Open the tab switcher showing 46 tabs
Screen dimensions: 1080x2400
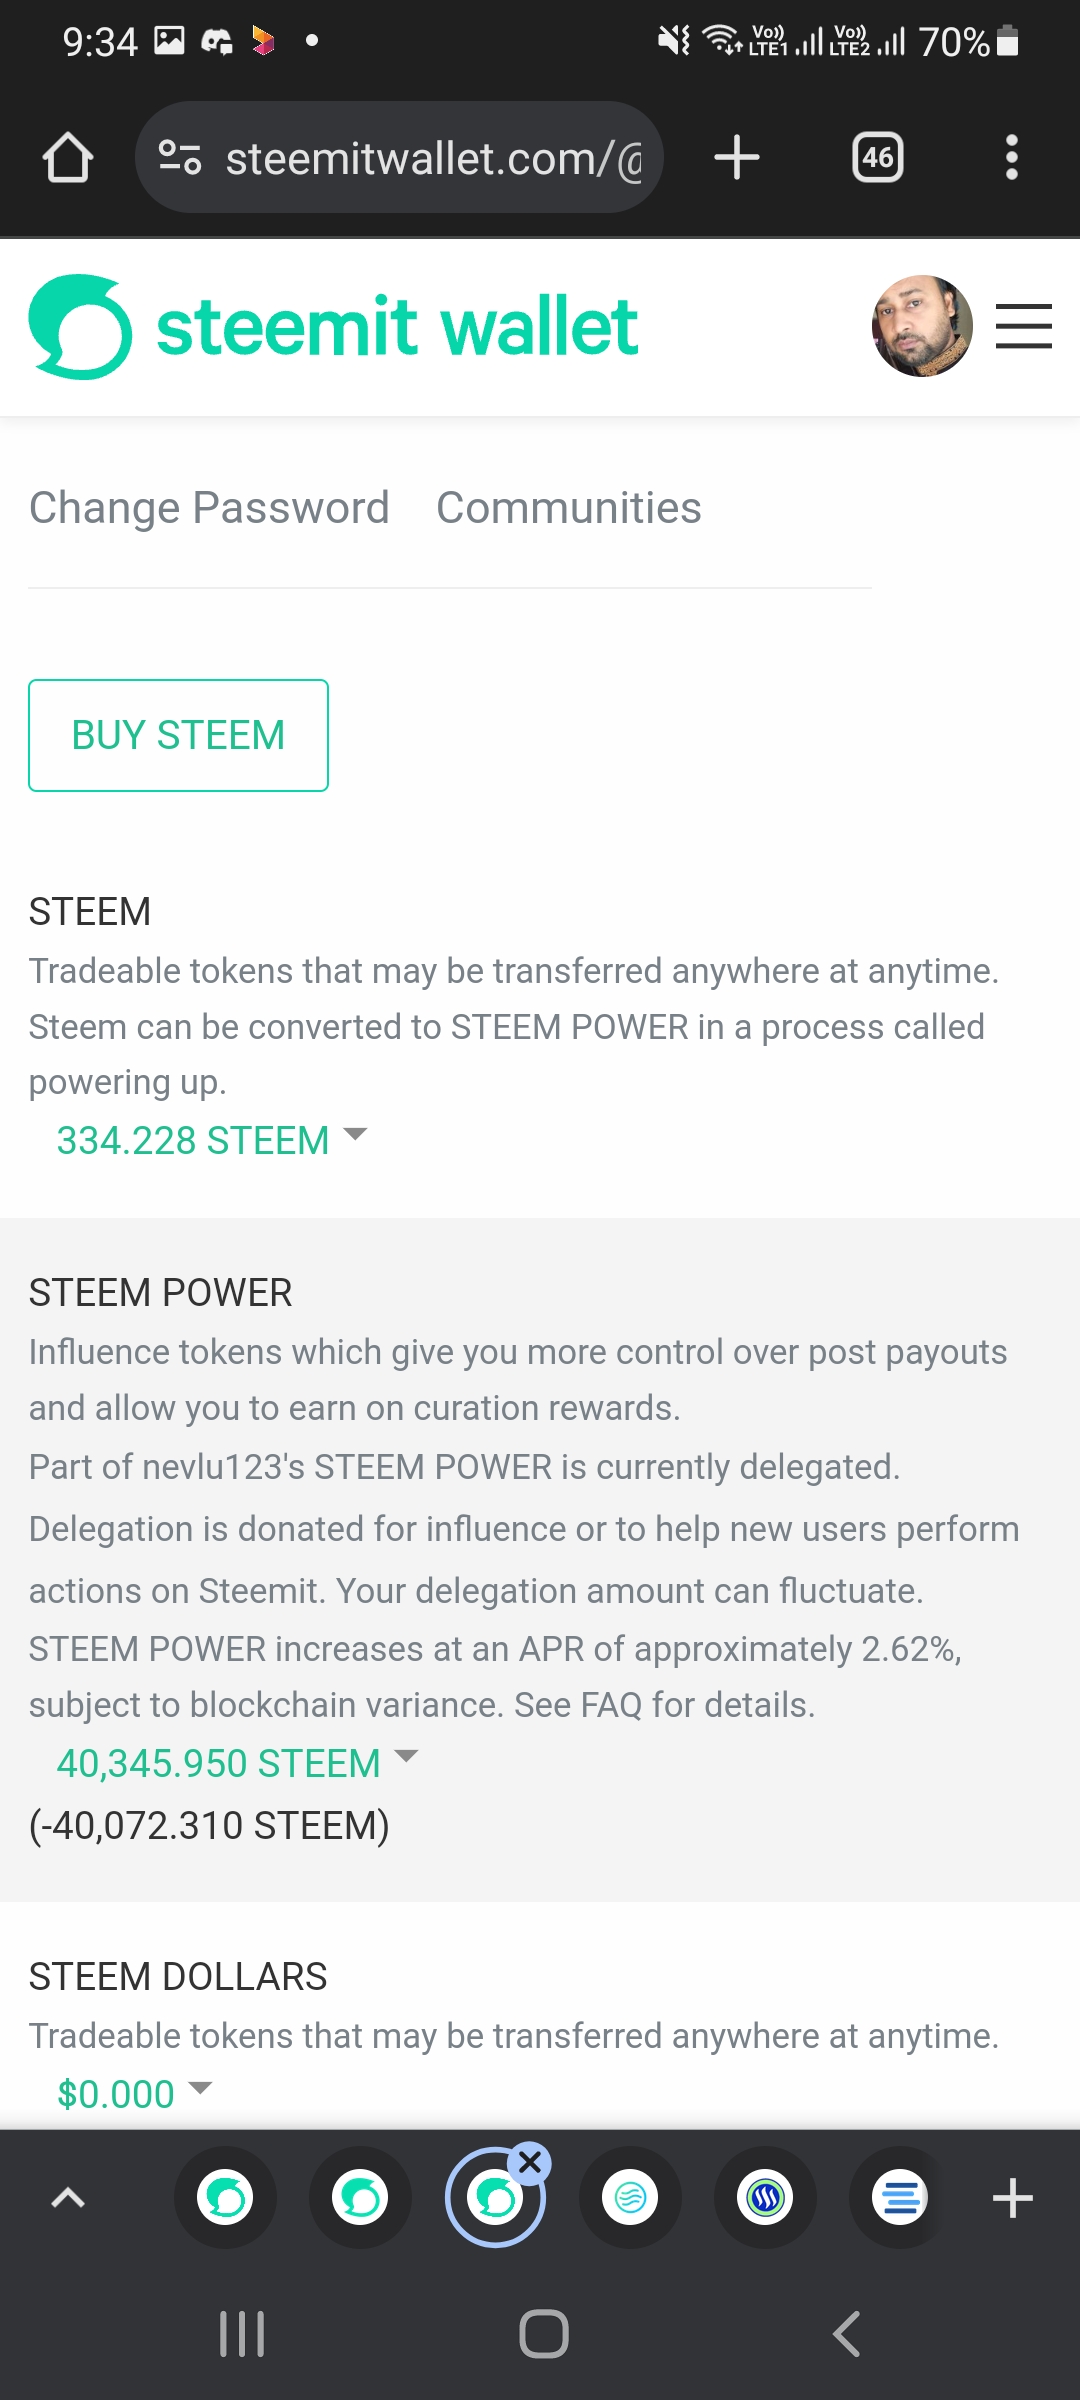(877, 158)
